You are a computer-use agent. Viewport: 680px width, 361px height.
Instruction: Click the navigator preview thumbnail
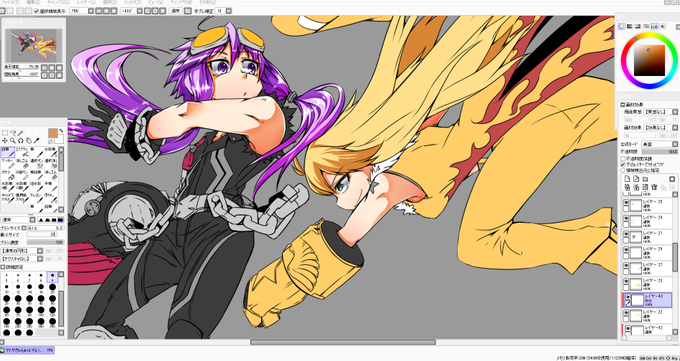click(x=33, y=45)
